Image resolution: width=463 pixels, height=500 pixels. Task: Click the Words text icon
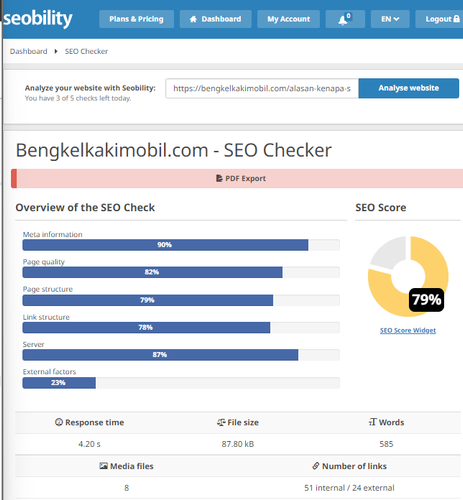pyautogui.click(x=373, y=422)
